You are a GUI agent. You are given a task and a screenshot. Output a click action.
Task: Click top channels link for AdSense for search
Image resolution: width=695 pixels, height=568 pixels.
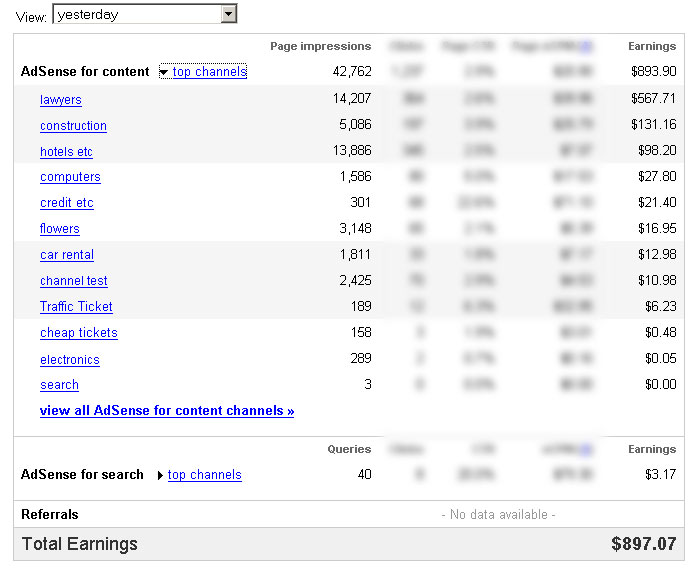(x=204, y=475)
